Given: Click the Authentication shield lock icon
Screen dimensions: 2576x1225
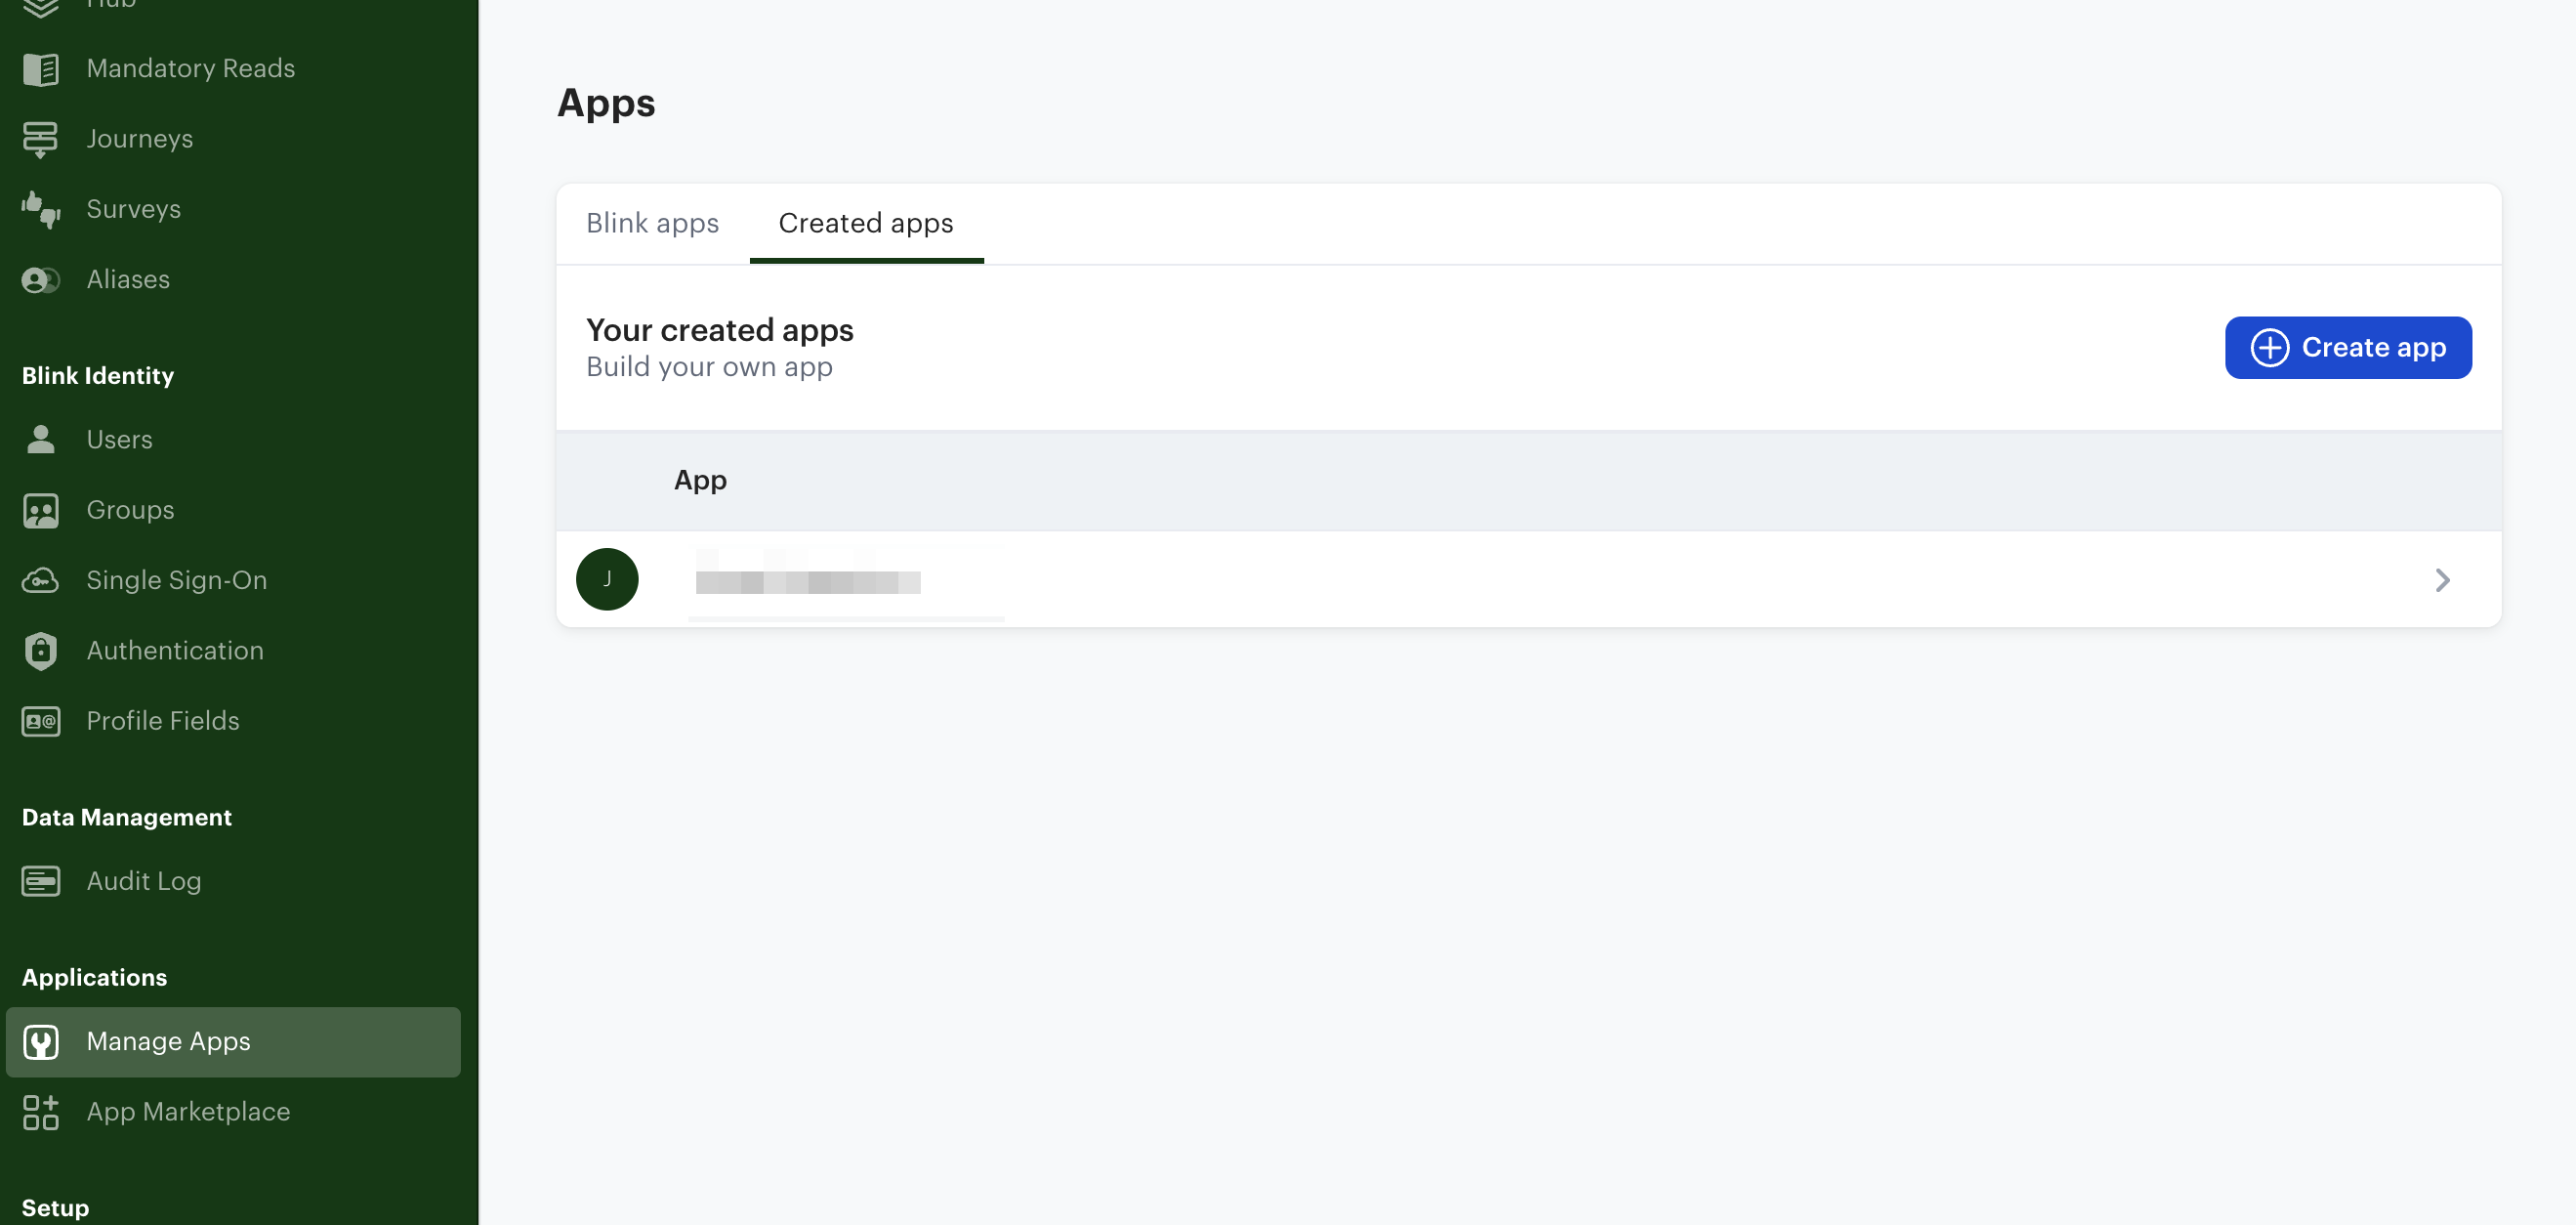Looking at the screenshot, I should [x=41, y=651].
